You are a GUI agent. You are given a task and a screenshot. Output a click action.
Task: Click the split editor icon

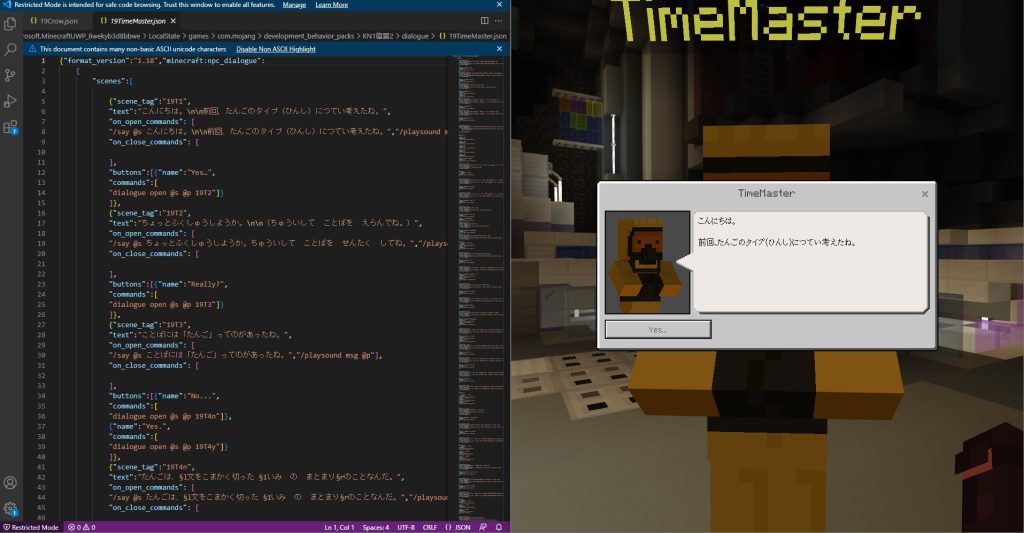click(x=485, y=21)
